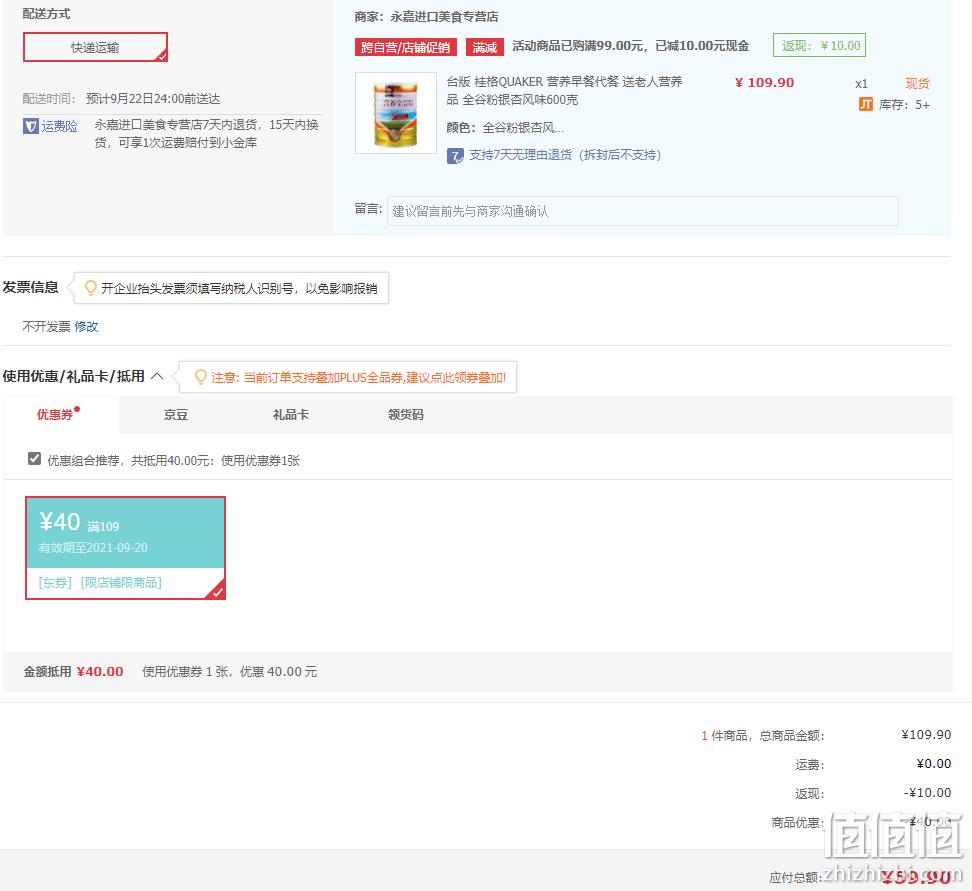
Task: Click the 配送时间 预计9月22日 text
Action: [122, 99]
